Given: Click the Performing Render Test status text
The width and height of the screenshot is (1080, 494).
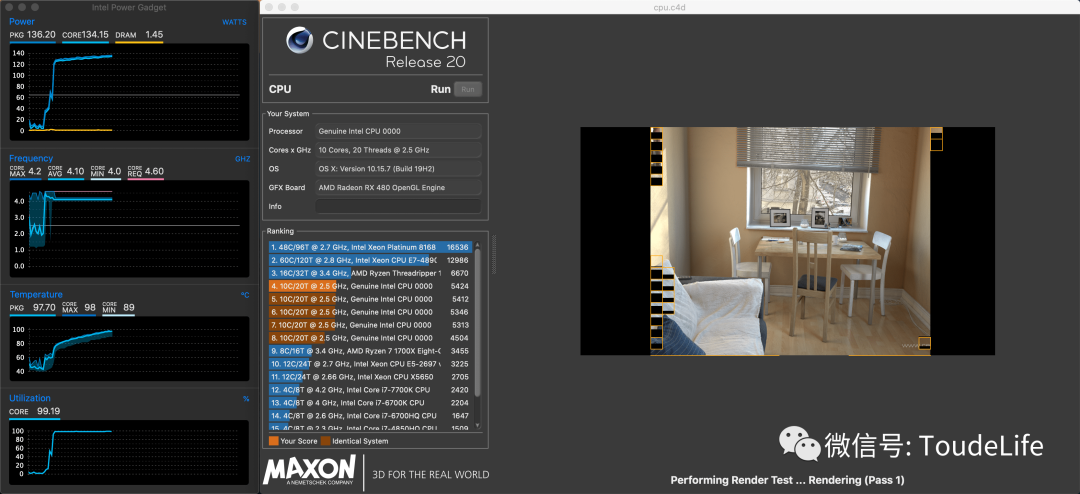Looking at the screenshot, I should 787,480.
